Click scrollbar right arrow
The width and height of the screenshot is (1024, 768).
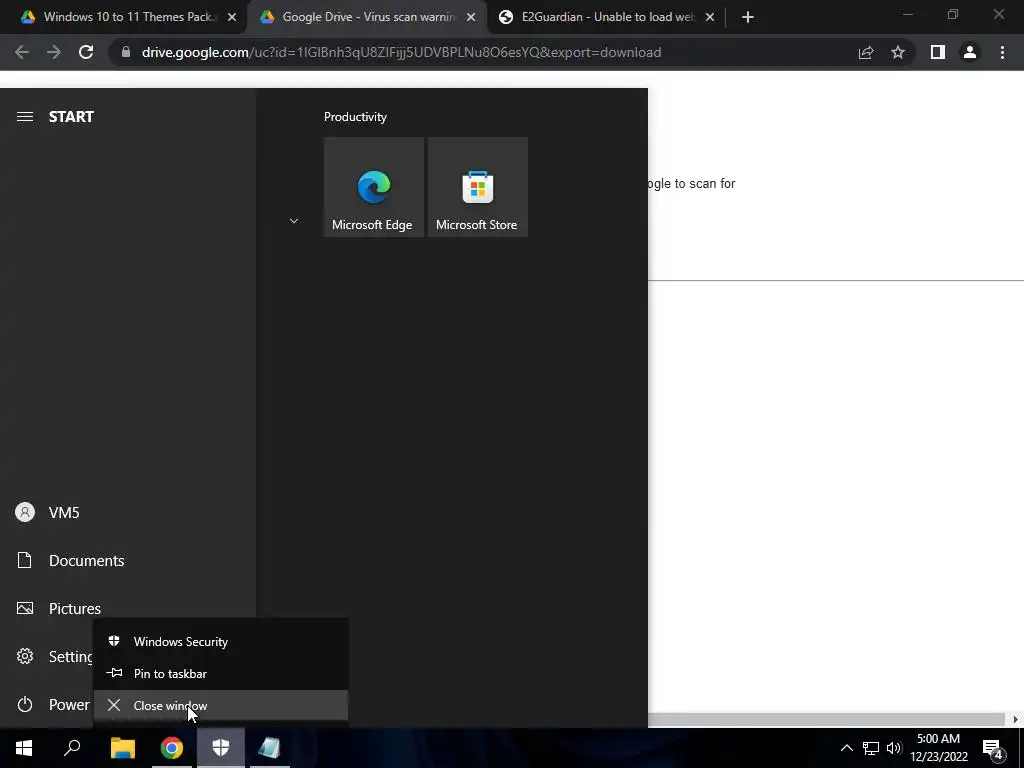pos(1015,720)
